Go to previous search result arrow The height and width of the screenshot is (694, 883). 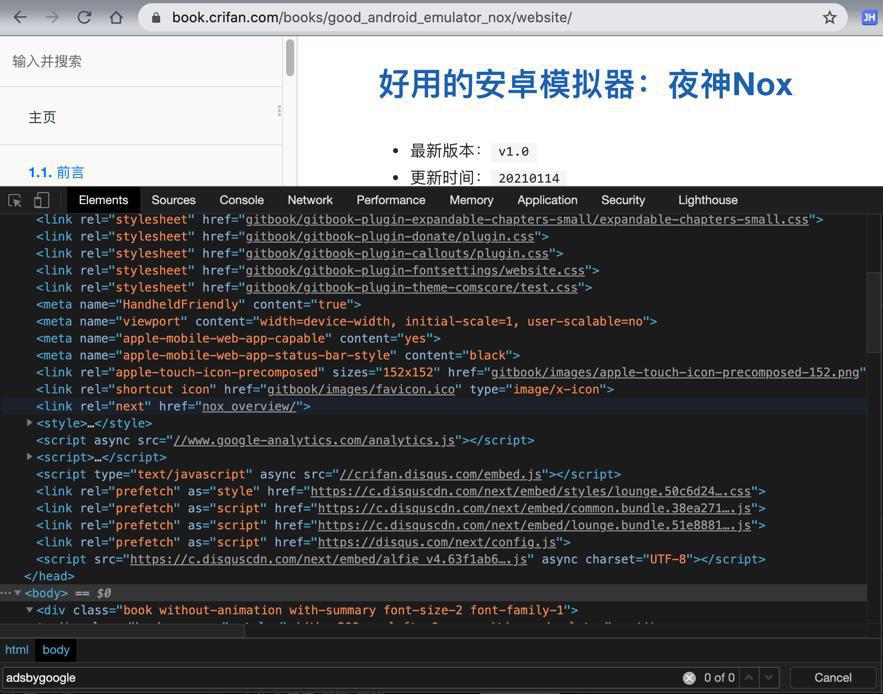tap(749, 677)
